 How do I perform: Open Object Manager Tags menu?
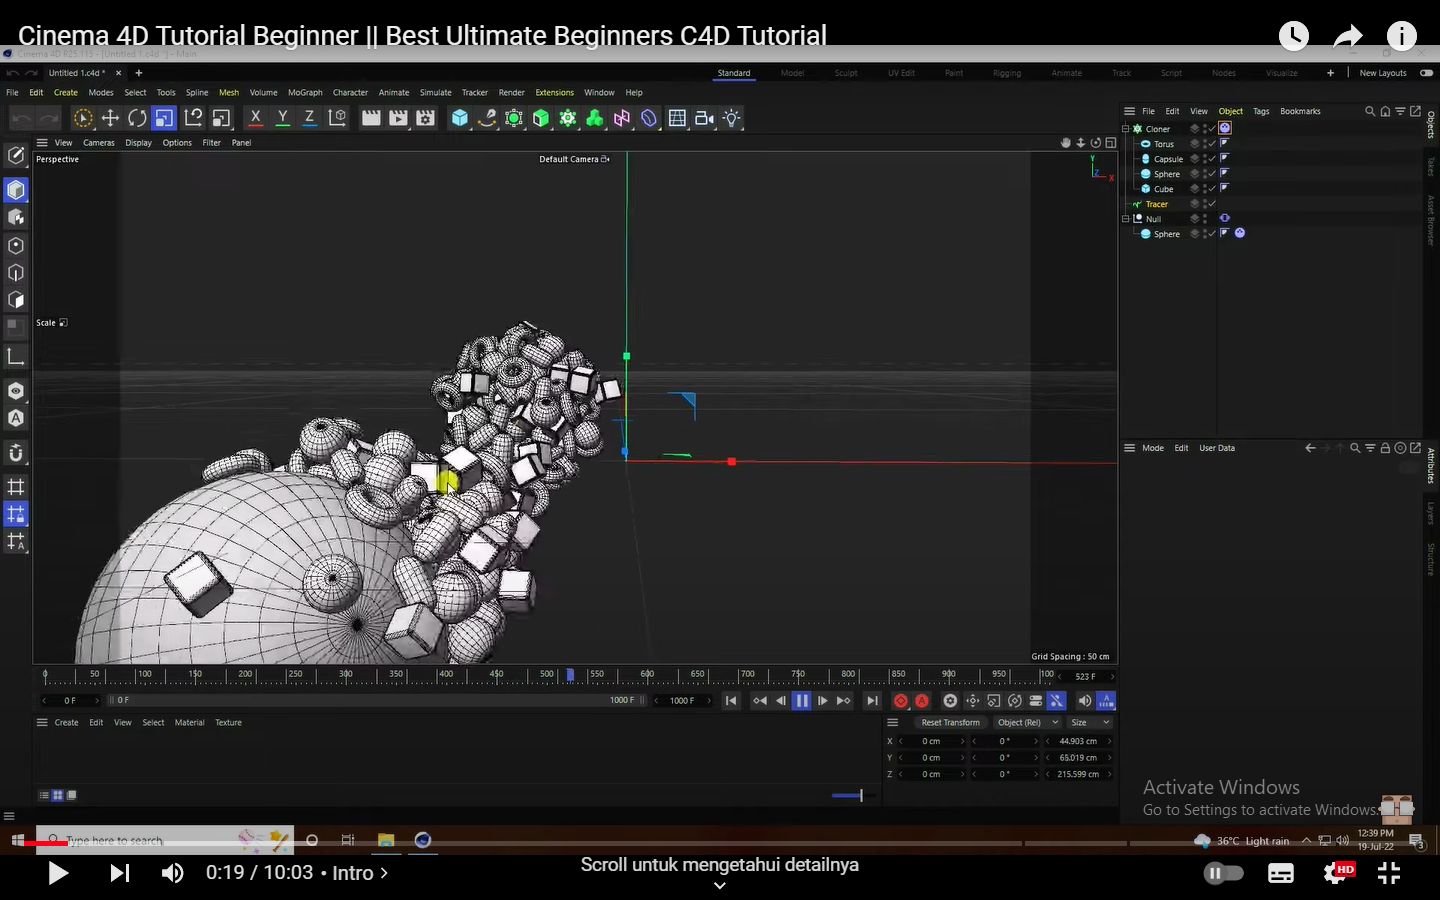pyautogui.click(x=1261, y=111)
